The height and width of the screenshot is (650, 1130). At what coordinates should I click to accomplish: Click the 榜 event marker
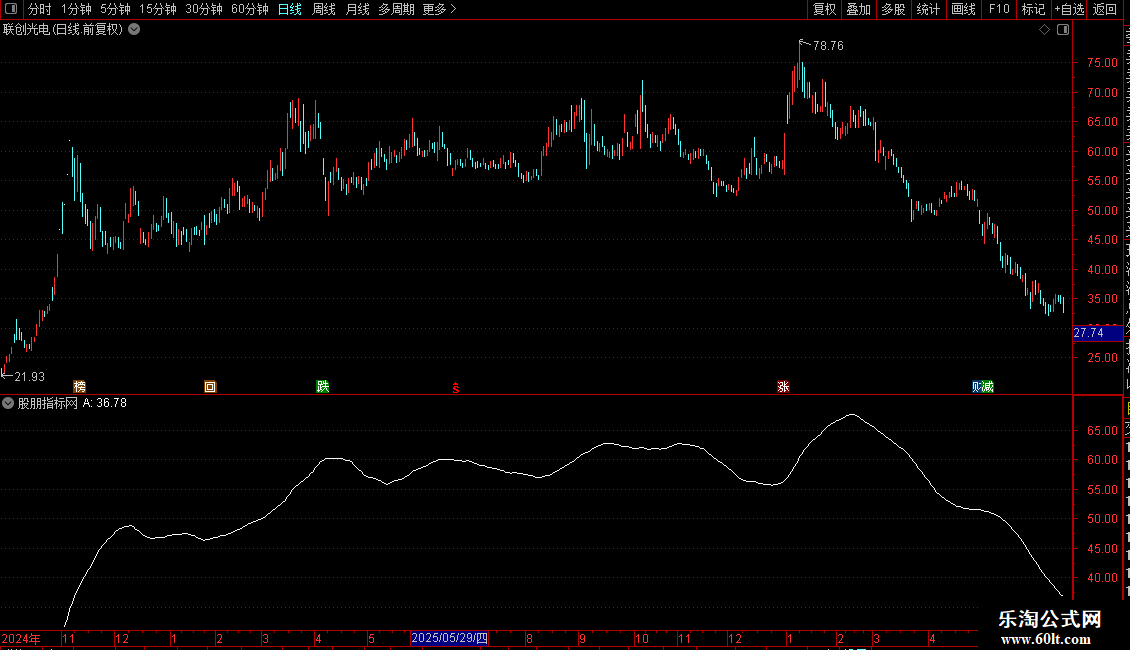[x=80, y=387]
